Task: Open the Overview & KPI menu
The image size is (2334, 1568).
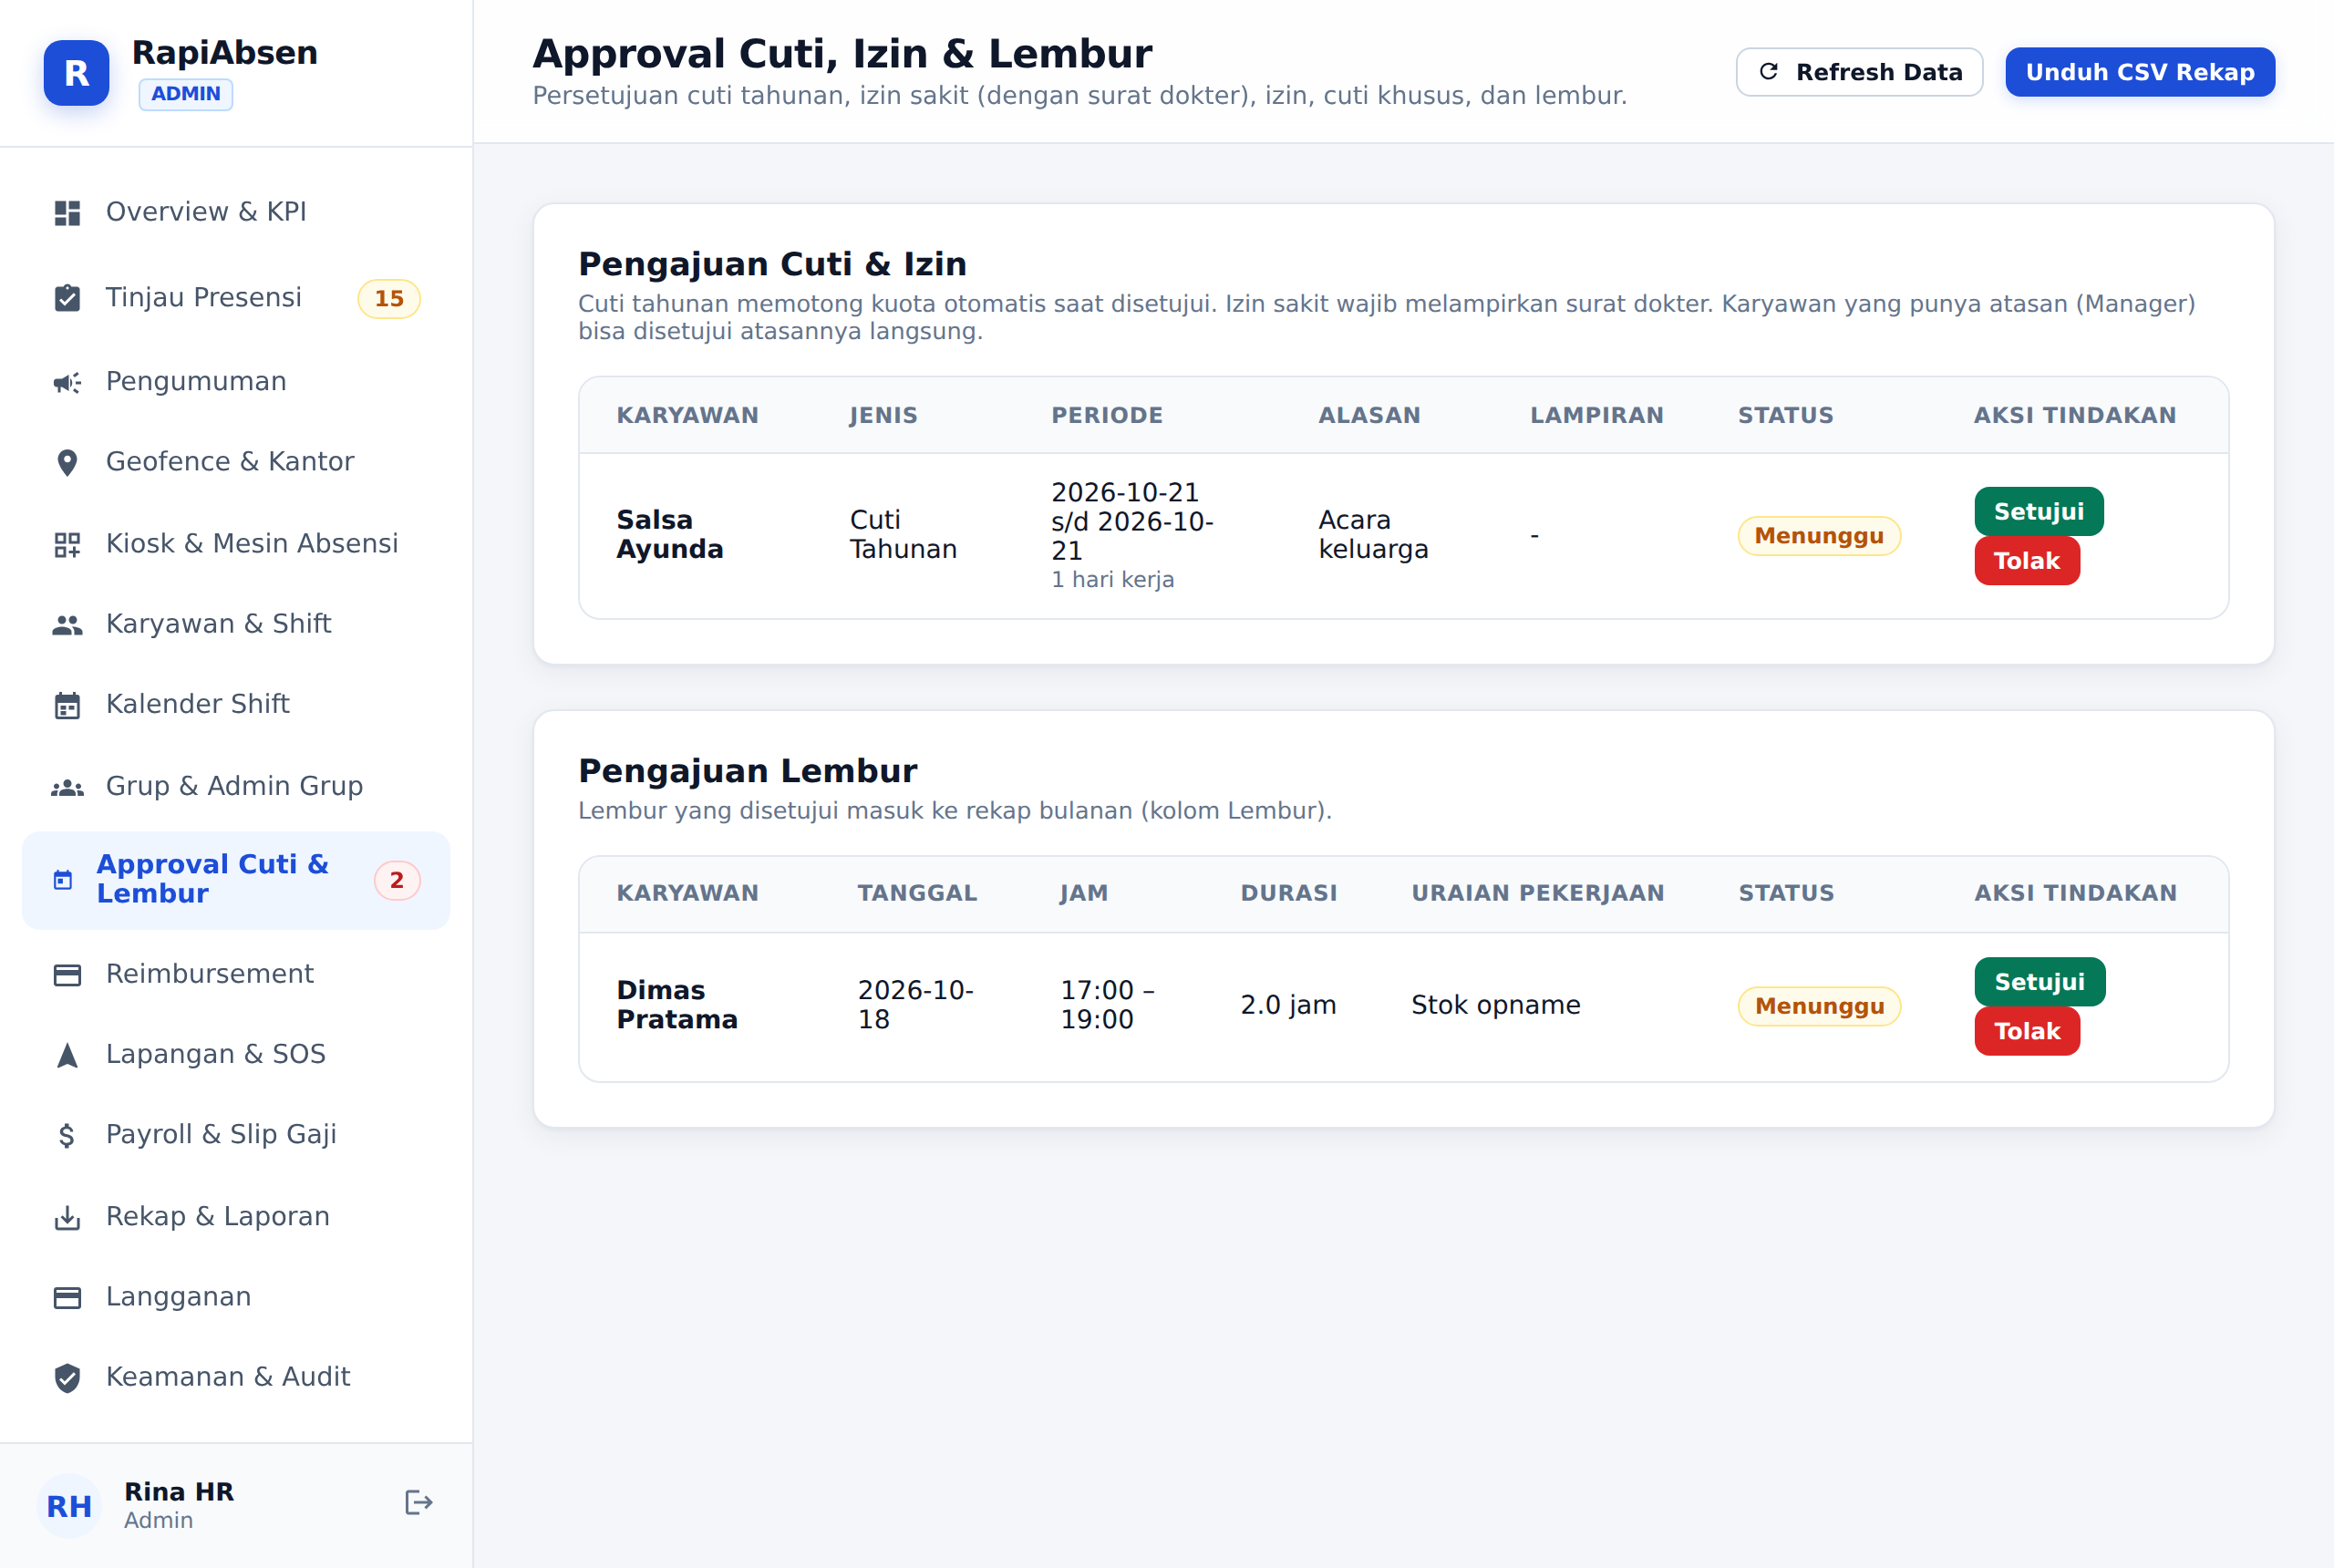Action: [236, 212]
